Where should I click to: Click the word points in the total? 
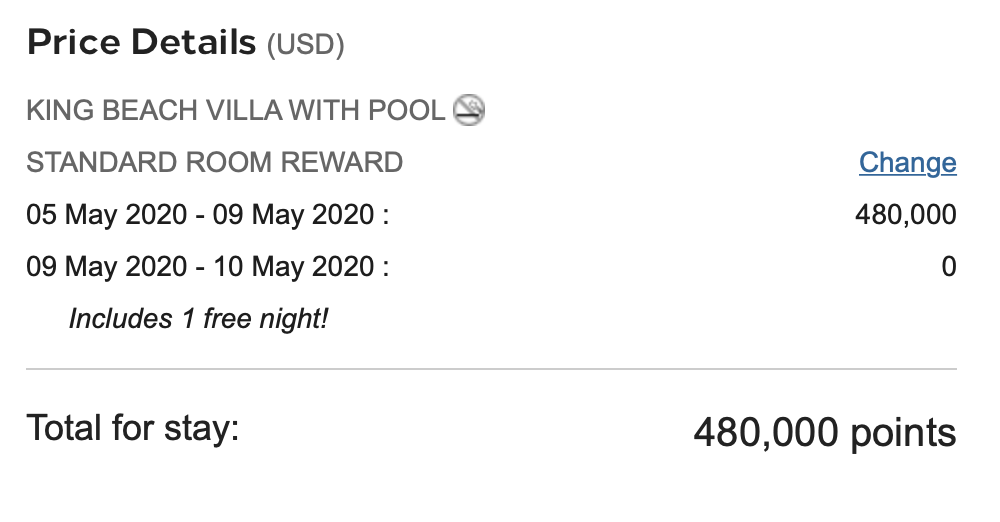point(903,434)
